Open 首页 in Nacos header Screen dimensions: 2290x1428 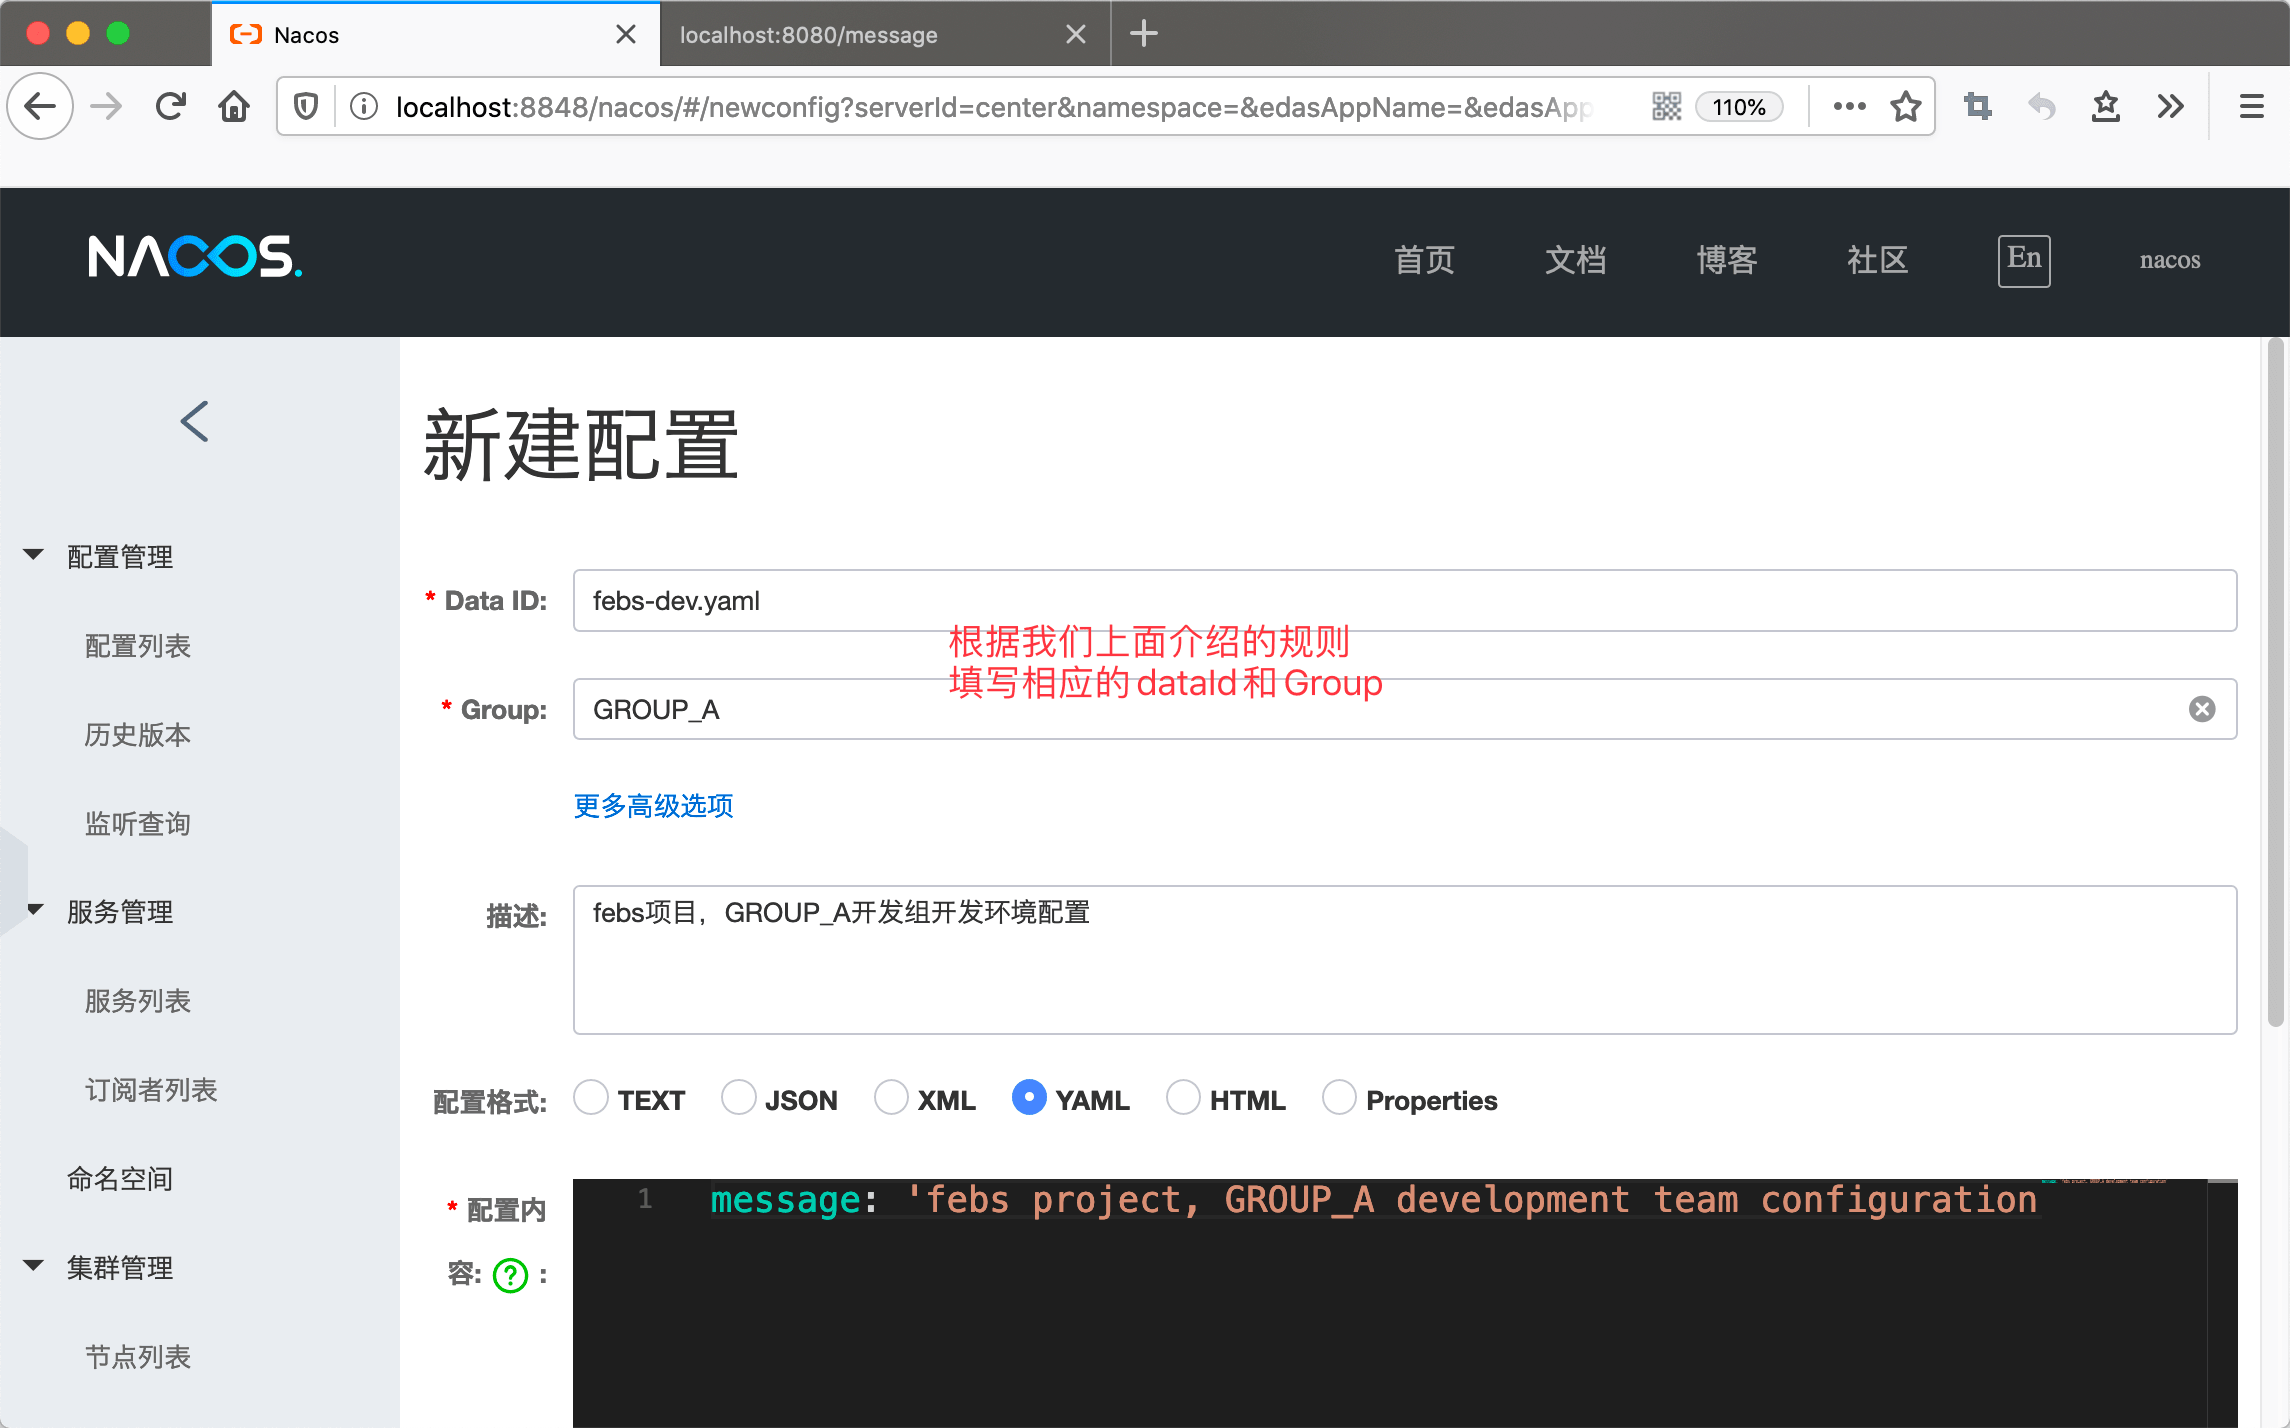[x=1424, y=260]
